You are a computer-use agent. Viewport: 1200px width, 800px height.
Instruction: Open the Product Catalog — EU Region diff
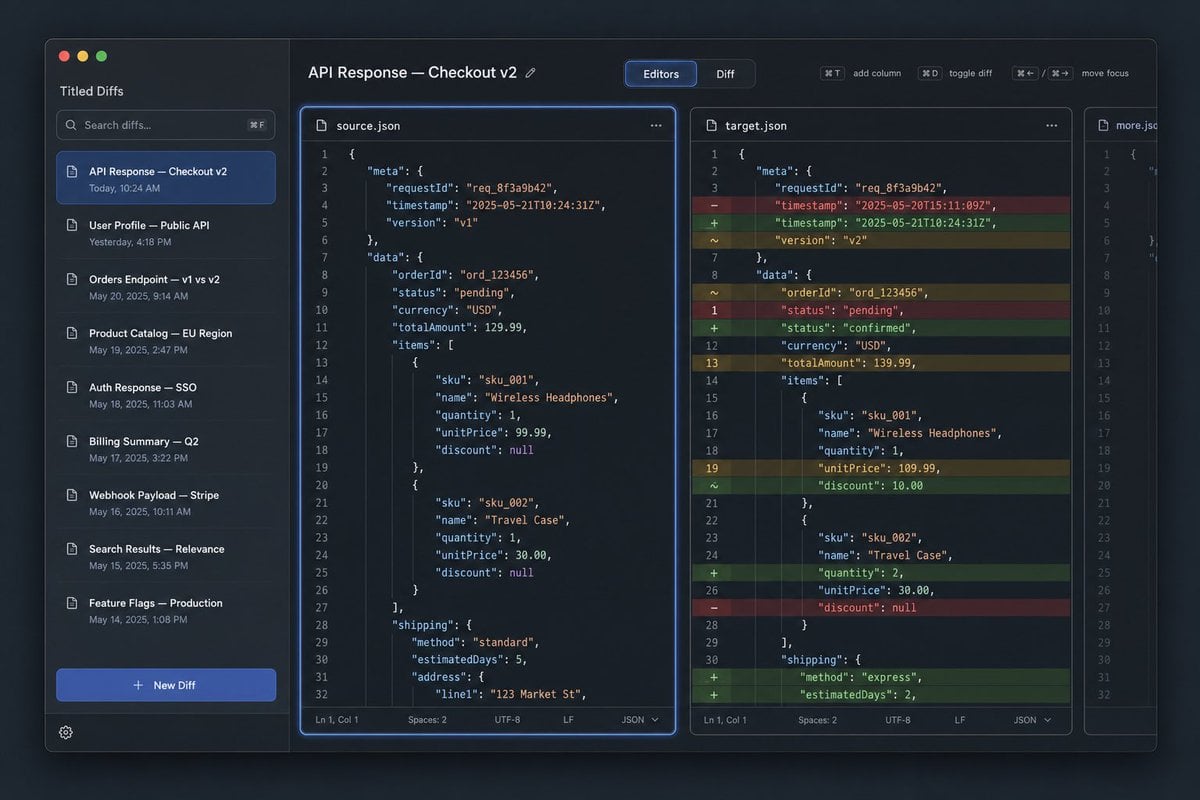point(166,340)
